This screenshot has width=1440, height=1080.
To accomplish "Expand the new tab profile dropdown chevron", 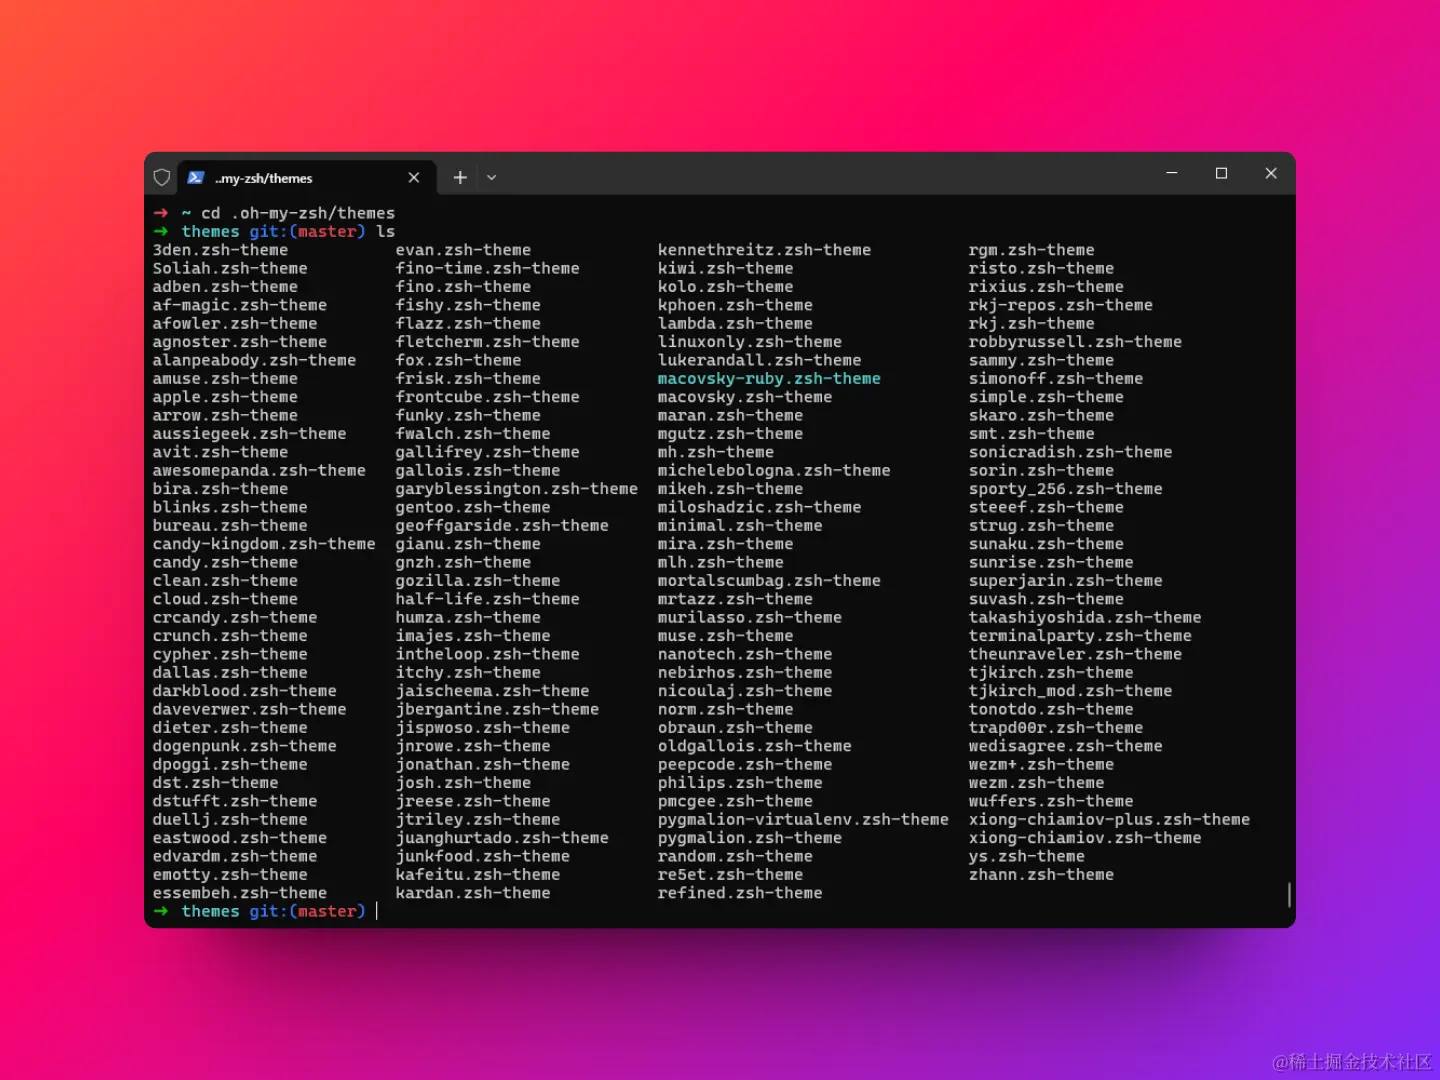I will click(x=491, y=178).
